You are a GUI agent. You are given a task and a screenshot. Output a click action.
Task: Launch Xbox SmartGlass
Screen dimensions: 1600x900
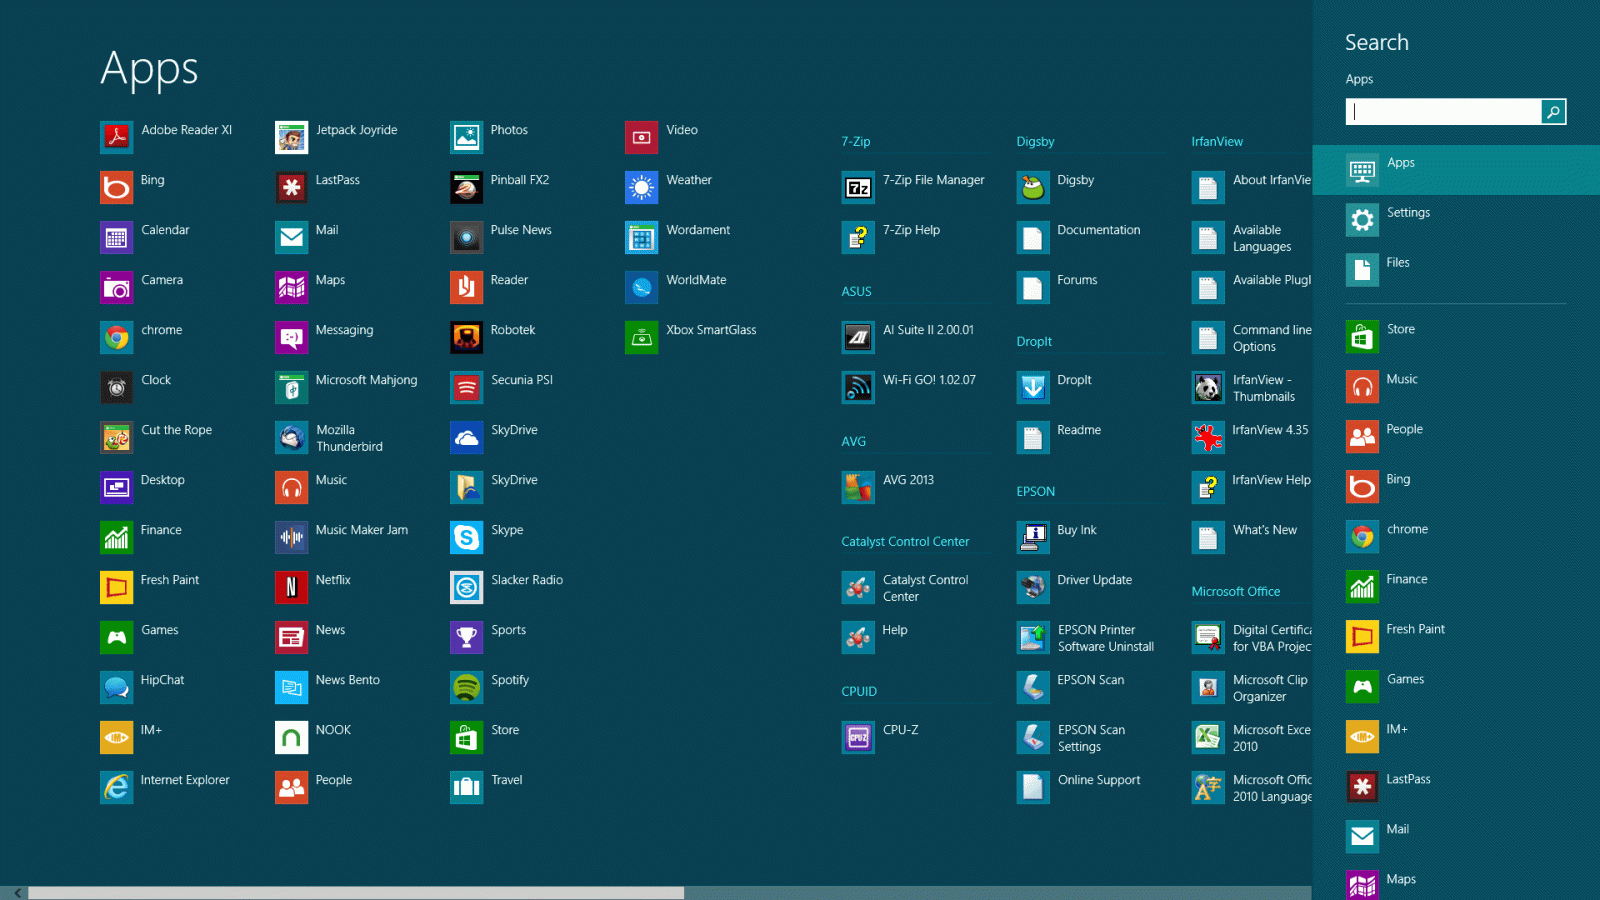[x=712, y=337]
